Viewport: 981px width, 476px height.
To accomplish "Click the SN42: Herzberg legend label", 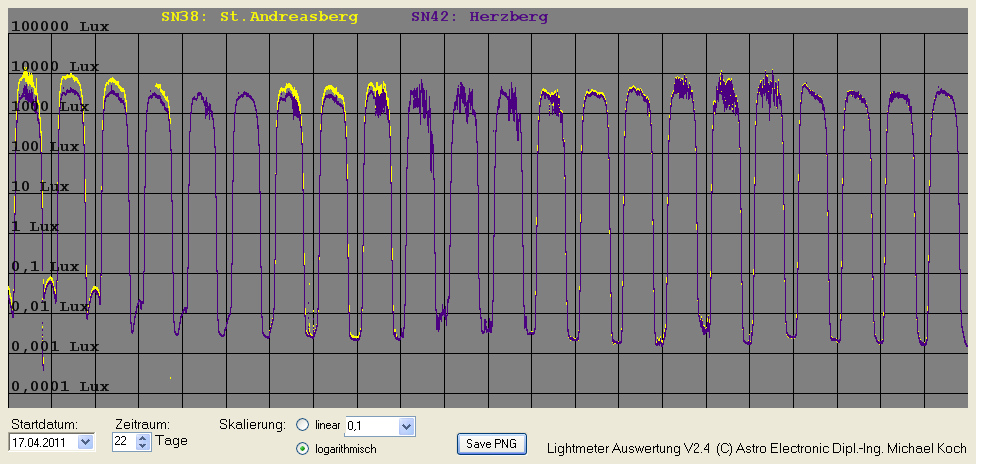I will pos(479,17).
